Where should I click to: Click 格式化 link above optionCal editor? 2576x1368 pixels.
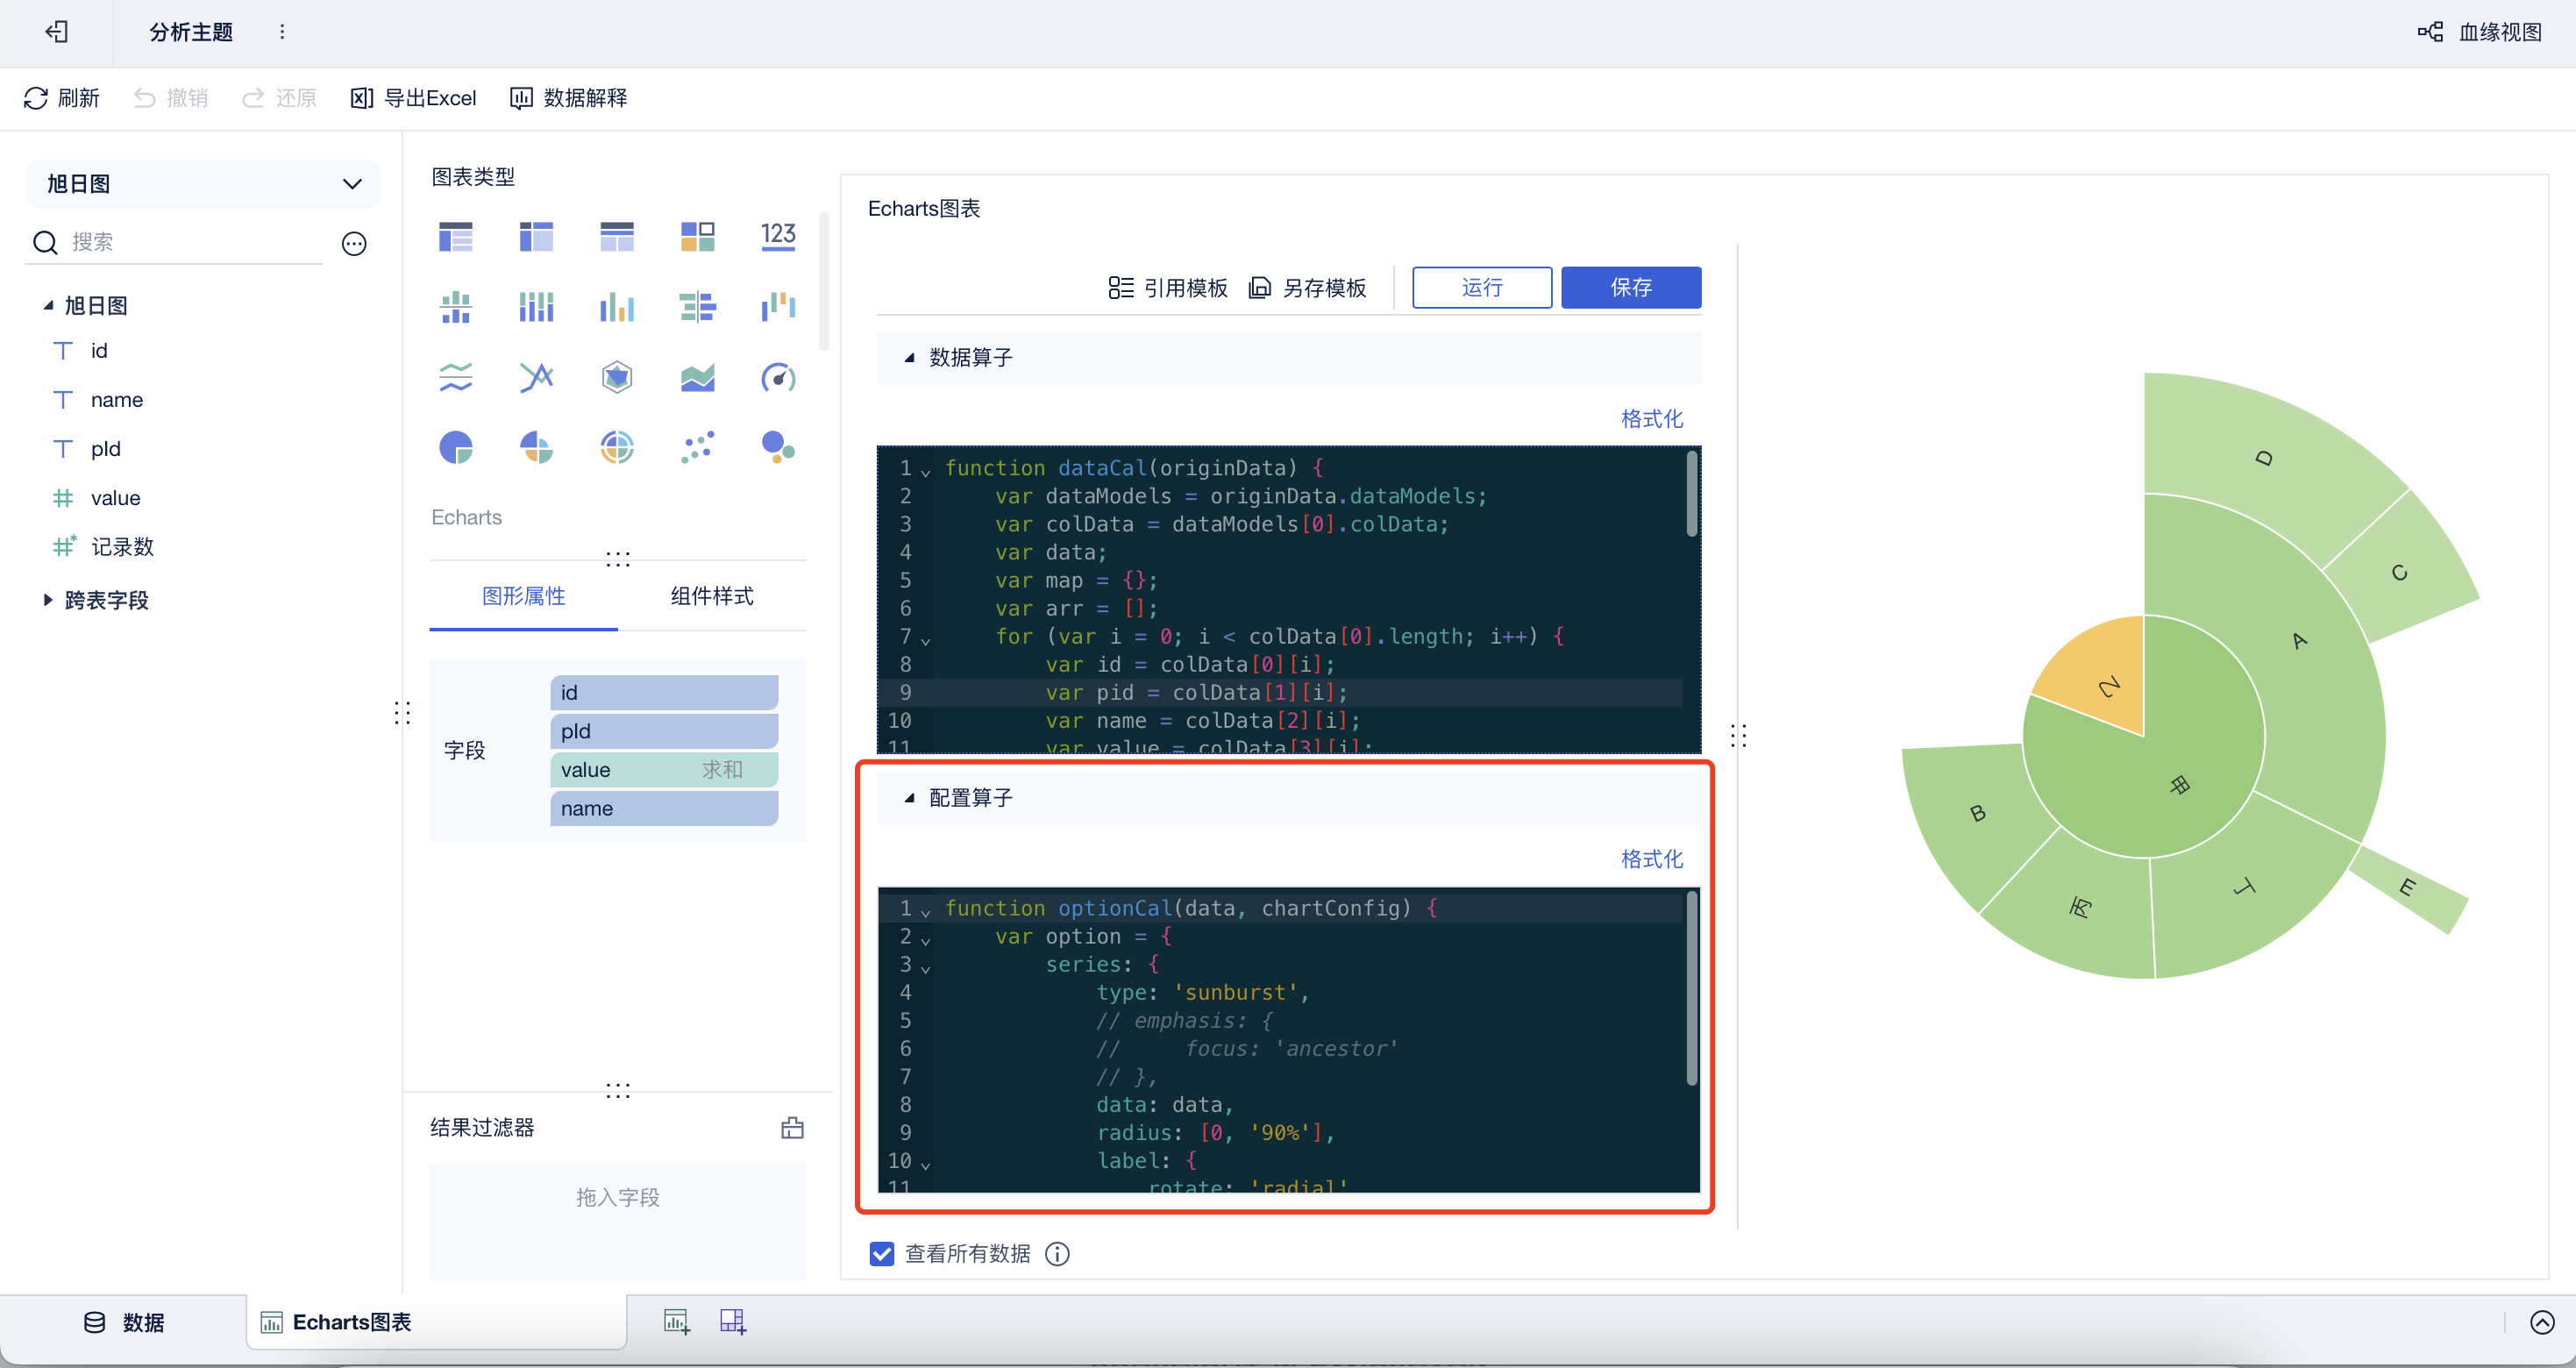(1651, 859)
